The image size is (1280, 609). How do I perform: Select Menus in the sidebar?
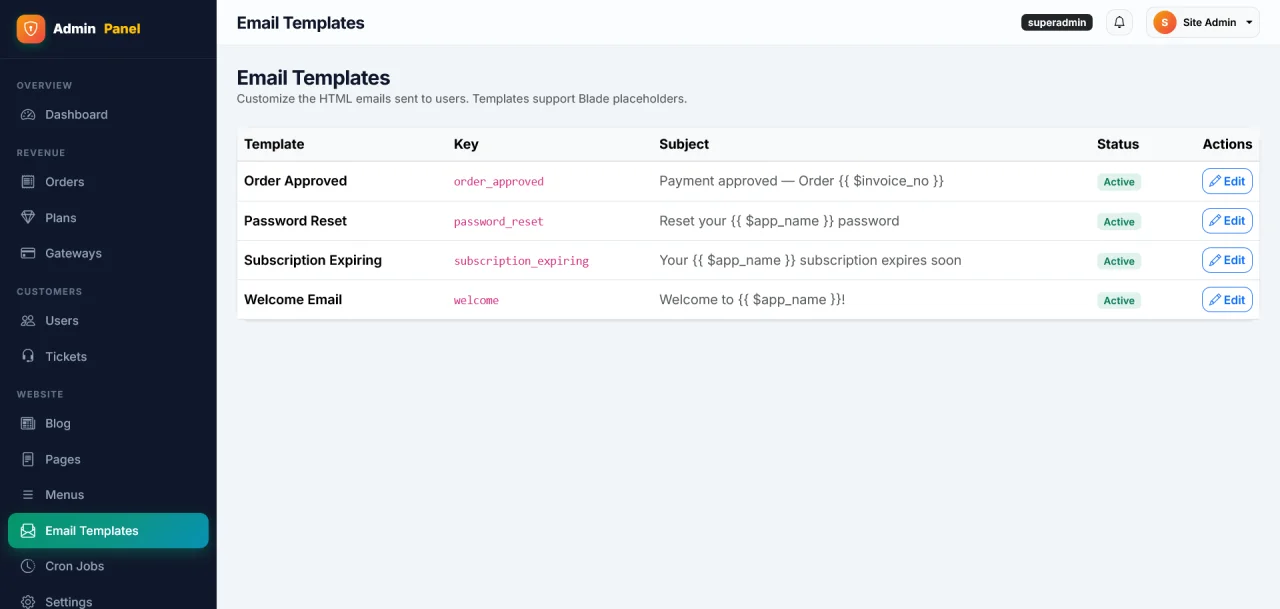point(108,495)
